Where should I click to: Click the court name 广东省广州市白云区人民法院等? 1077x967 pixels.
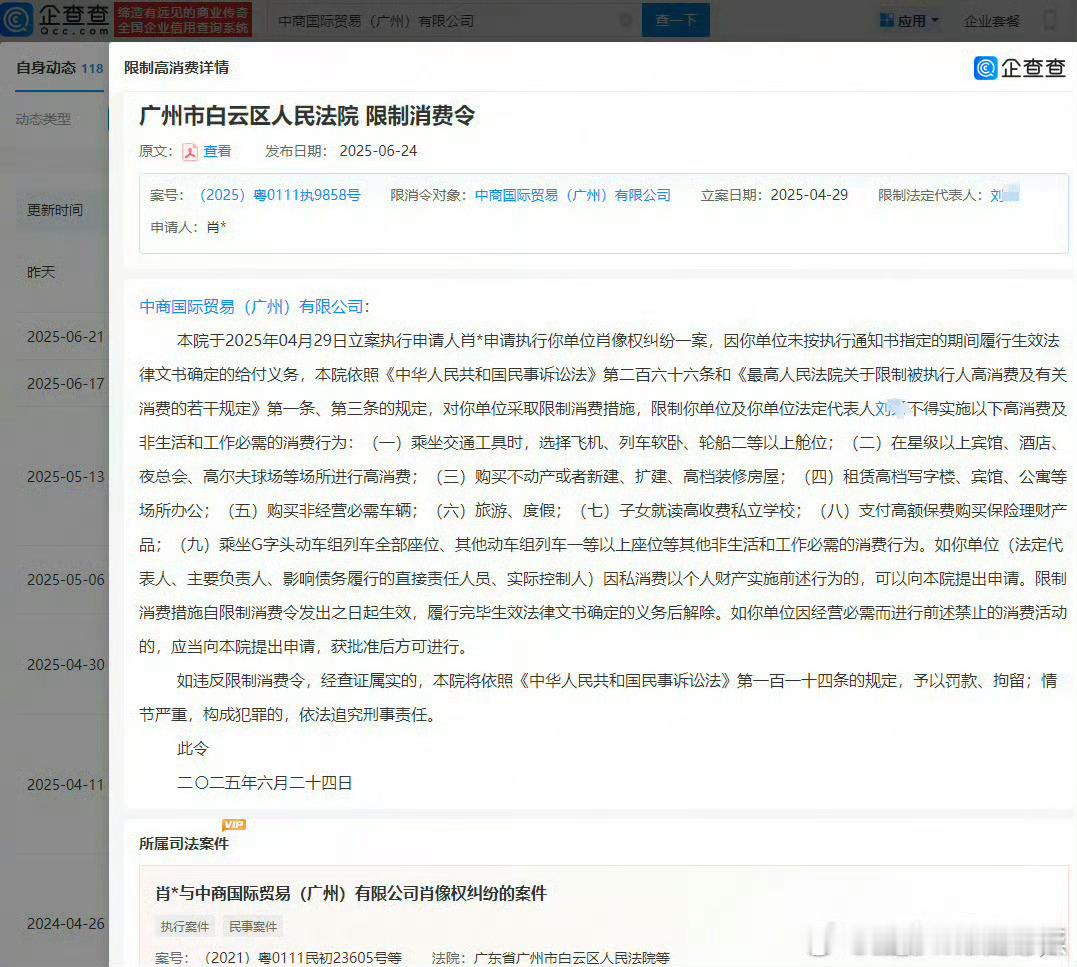pos(571,957)
